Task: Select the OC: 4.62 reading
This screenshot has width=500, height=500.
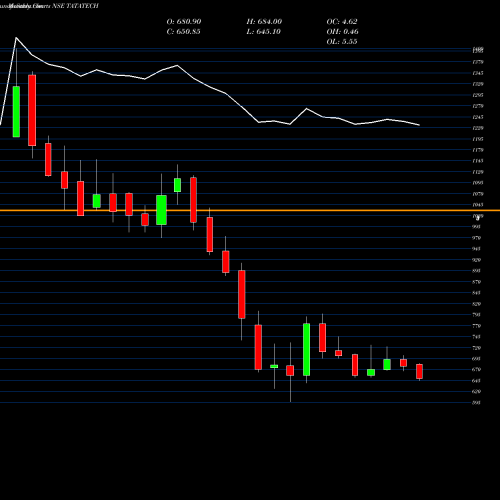Action: [342, 22]
